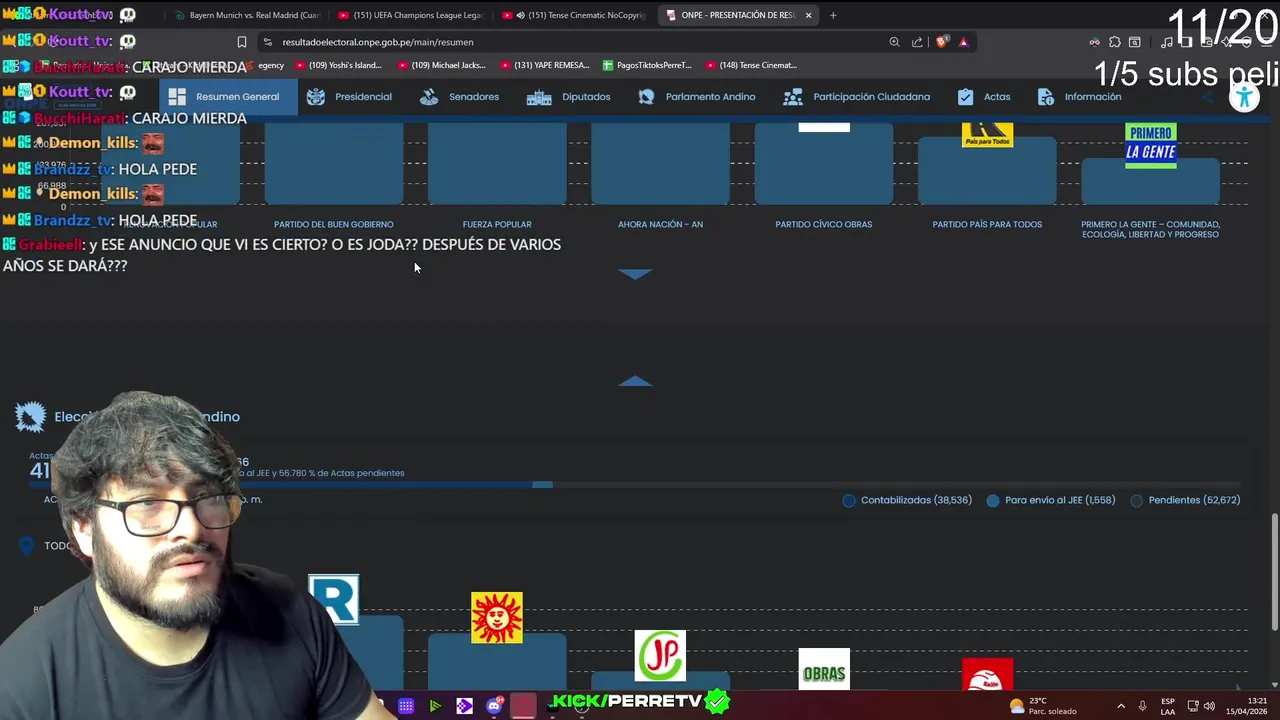Screen dimensions: 1280x720
Task: Switch to the Bayern Munich vs Real Madrid tab
Action: click(246, 15)
